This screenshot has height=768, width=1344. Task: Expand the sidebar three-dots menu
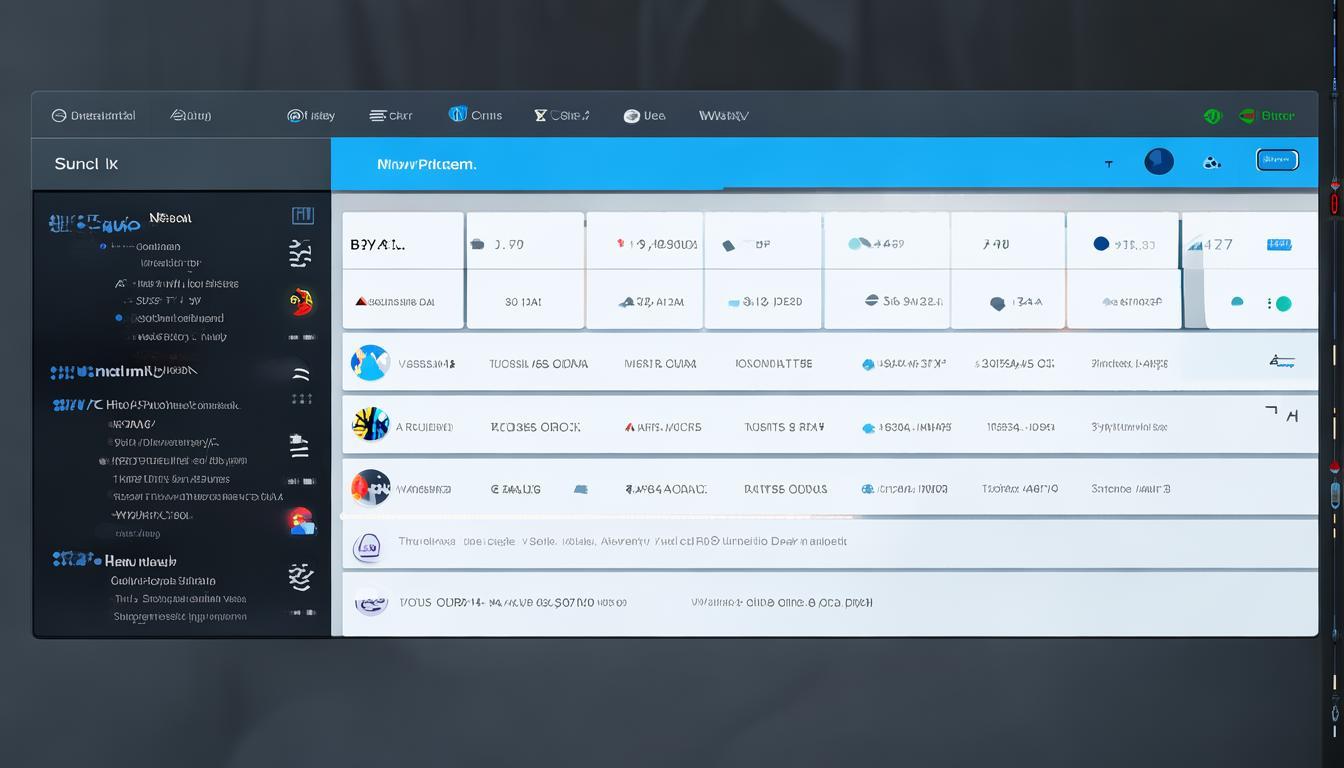tap(301, 399)
